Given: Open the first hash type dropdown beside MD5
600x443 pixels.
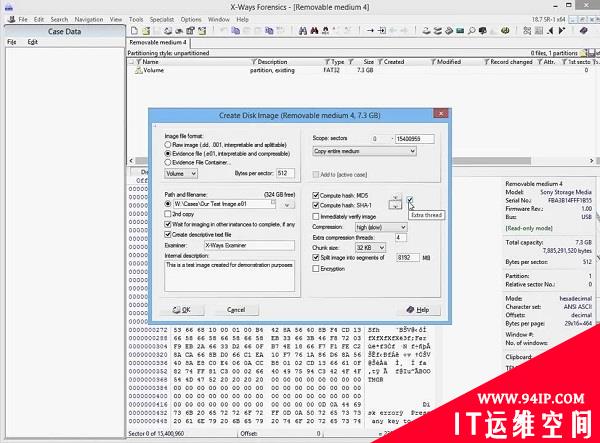Looking at the screenshot, I should coord(395,197).
